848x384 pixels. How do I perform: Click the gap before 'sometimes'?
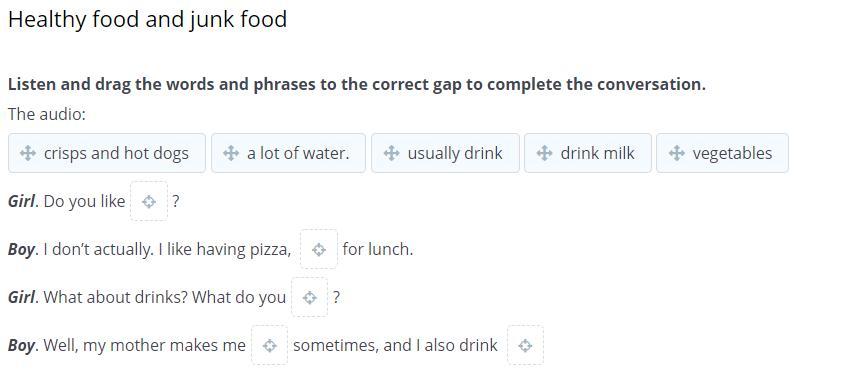coord(269,345)
